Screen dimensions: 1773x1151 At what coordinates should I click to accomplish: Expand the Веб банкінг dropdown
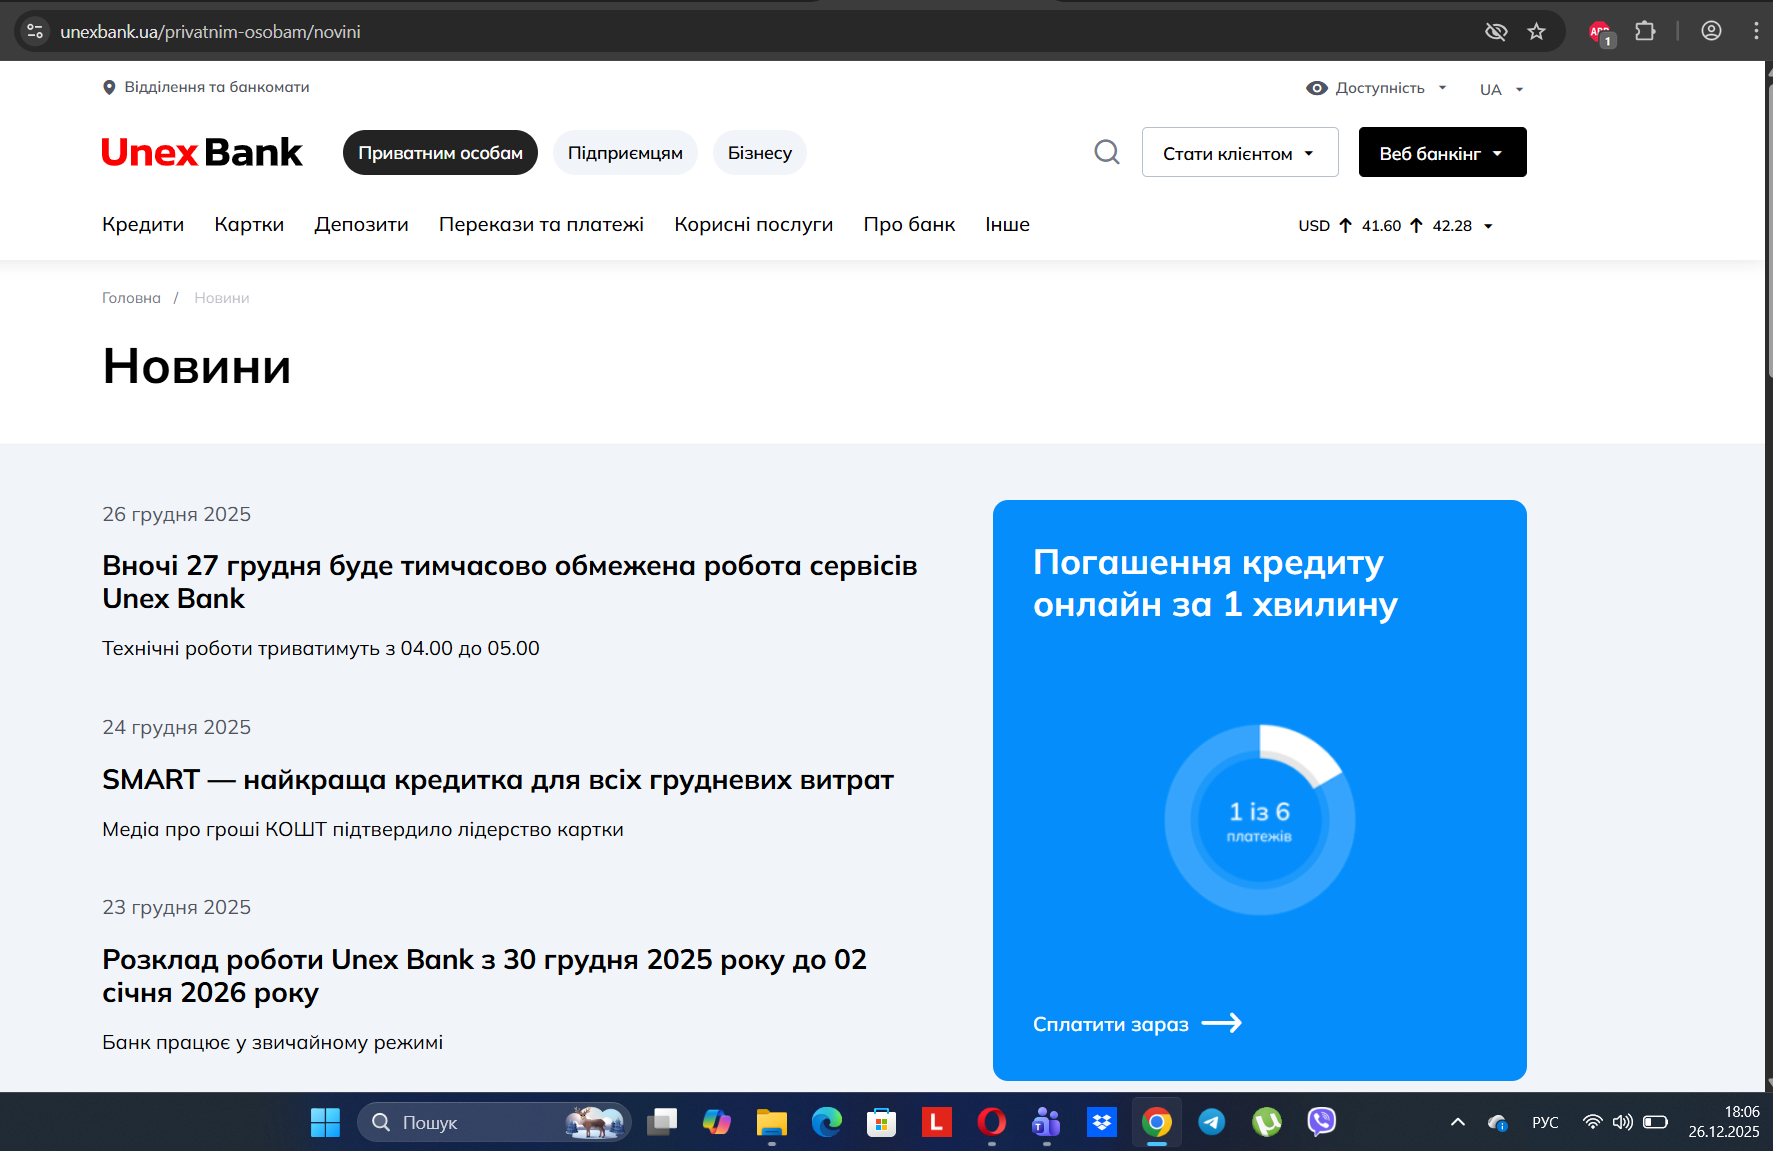[x=1442, y=152]
